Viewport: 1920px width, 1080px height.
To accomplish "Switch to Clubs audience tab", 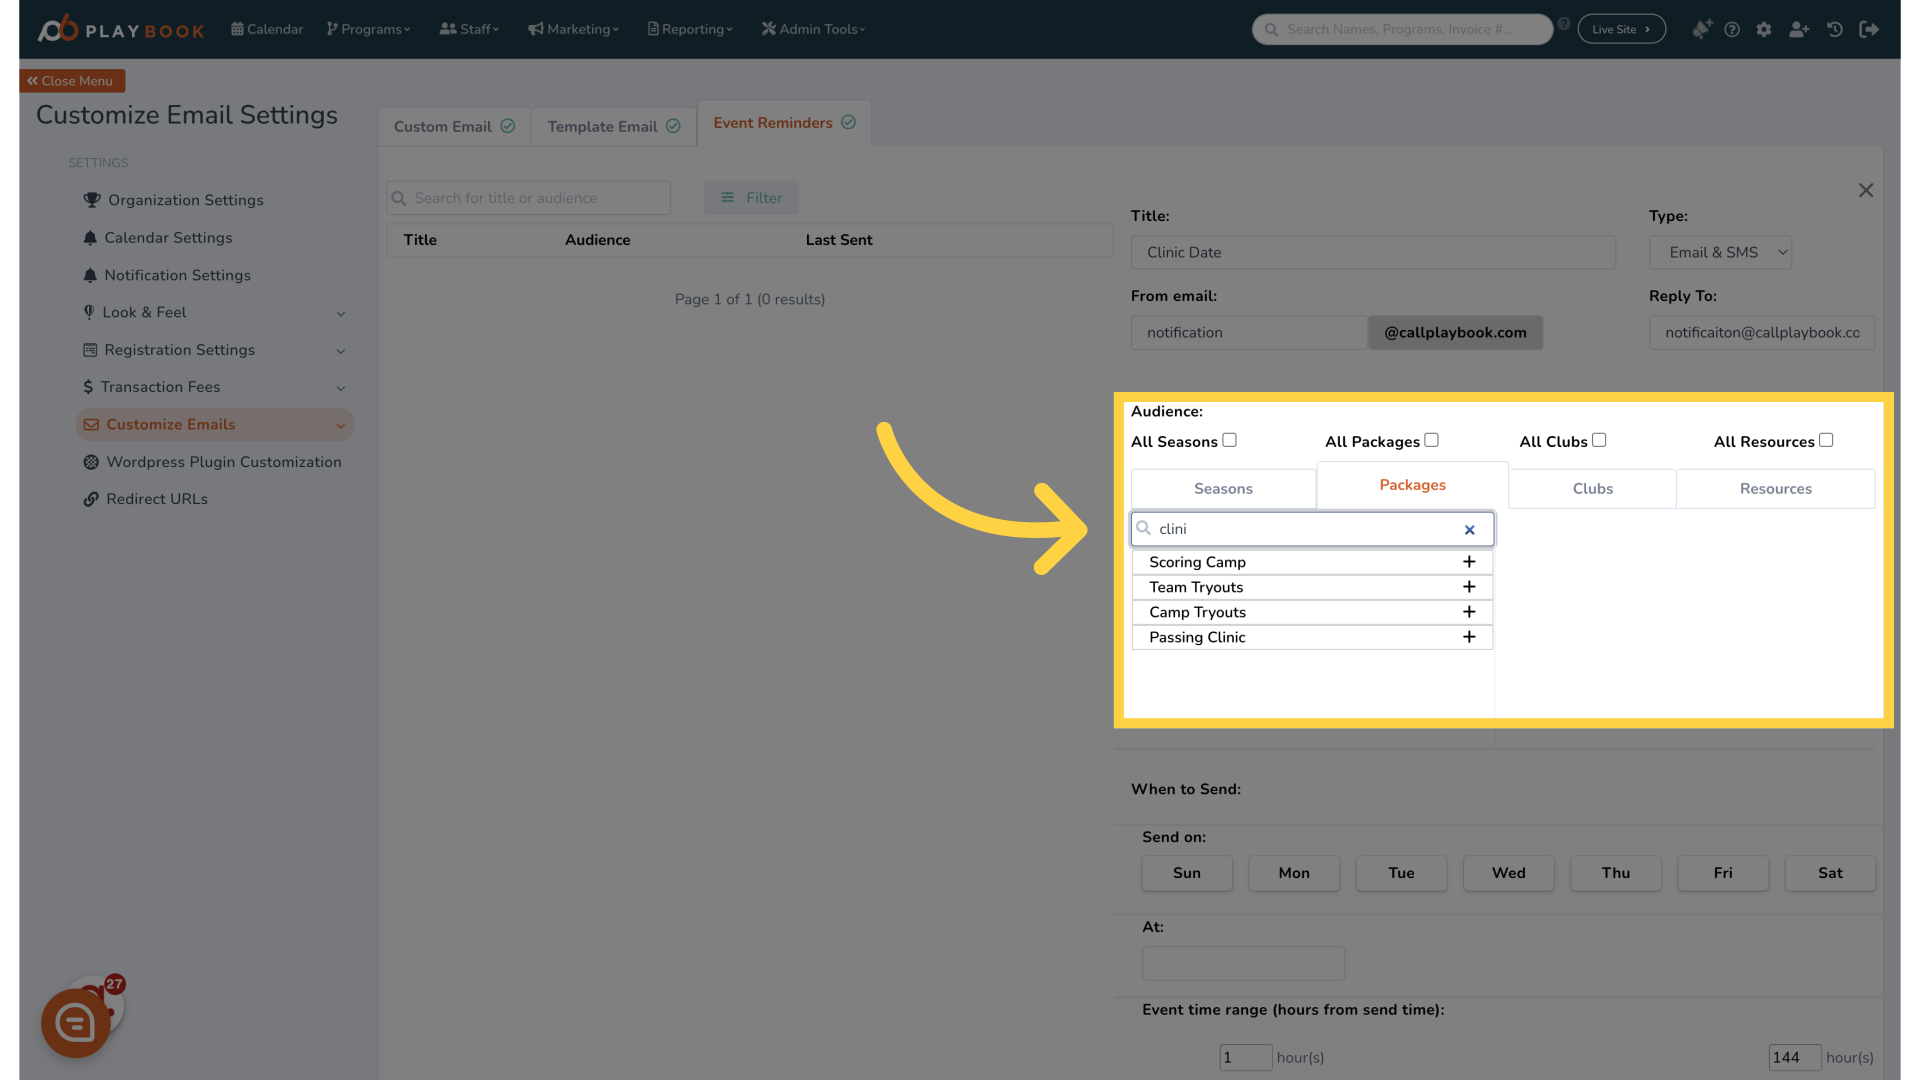I will point(1592,489).
